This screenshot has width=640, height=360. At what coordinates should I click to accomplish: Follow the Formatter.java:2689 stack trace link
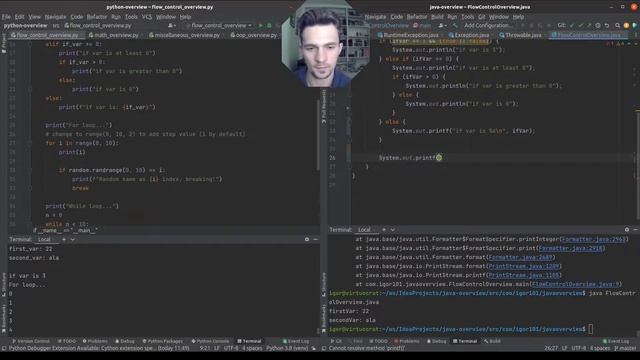point(520,257)
